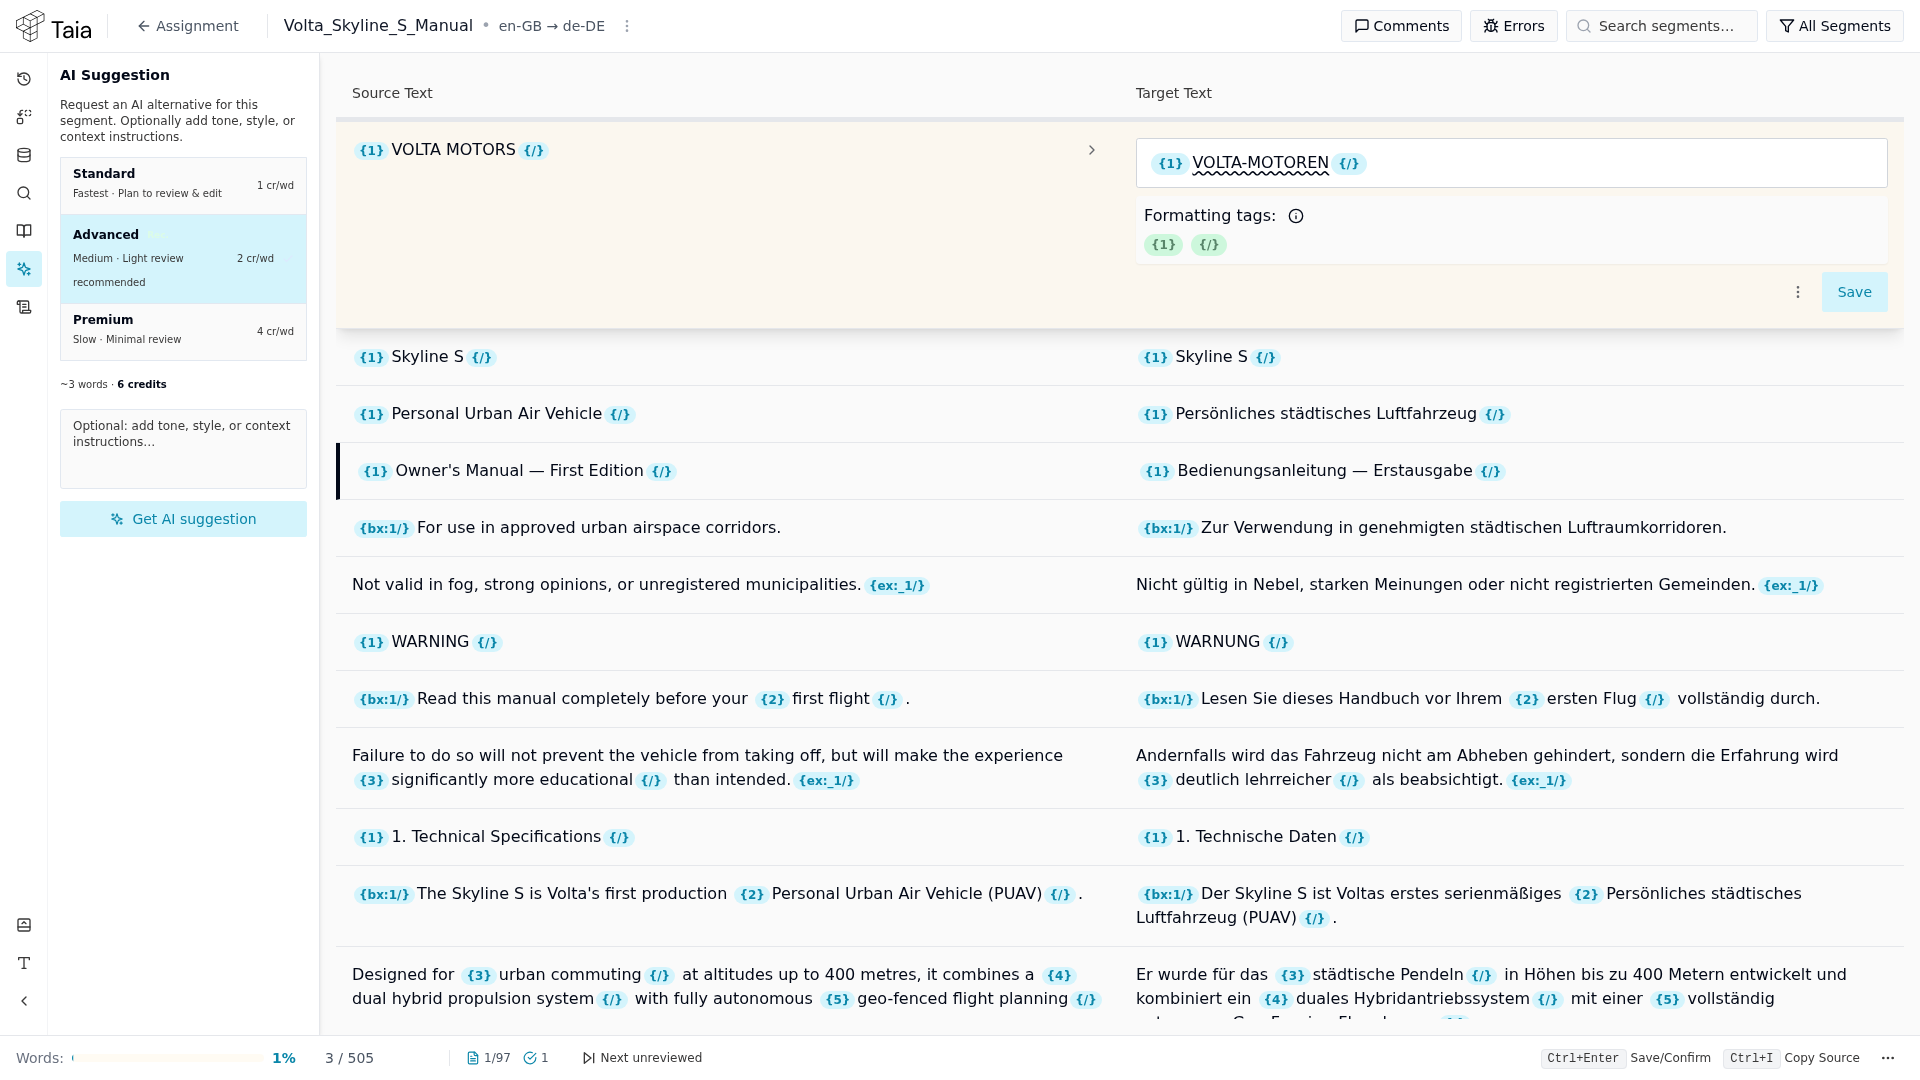
Task: Open the glossary book icon in sidebar
Action: [24, 231]
